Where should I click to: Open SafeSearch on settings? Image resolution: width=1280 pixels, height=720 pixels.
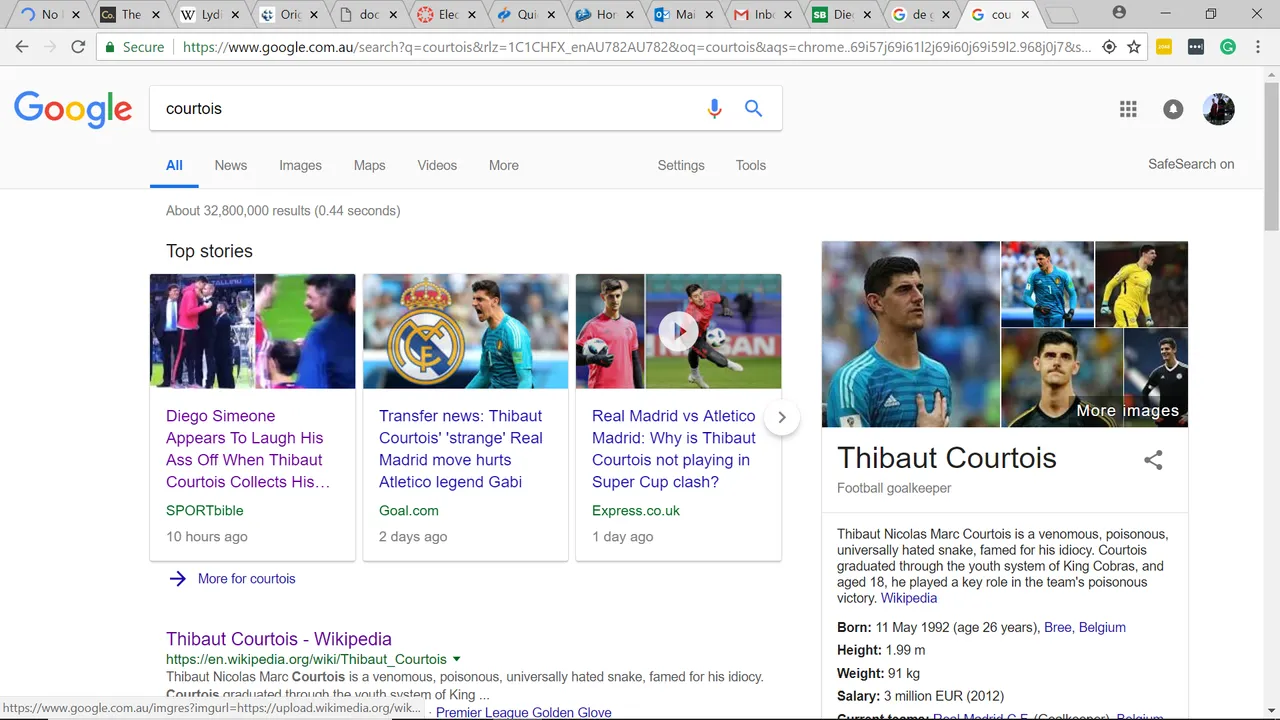point(1191,164)
